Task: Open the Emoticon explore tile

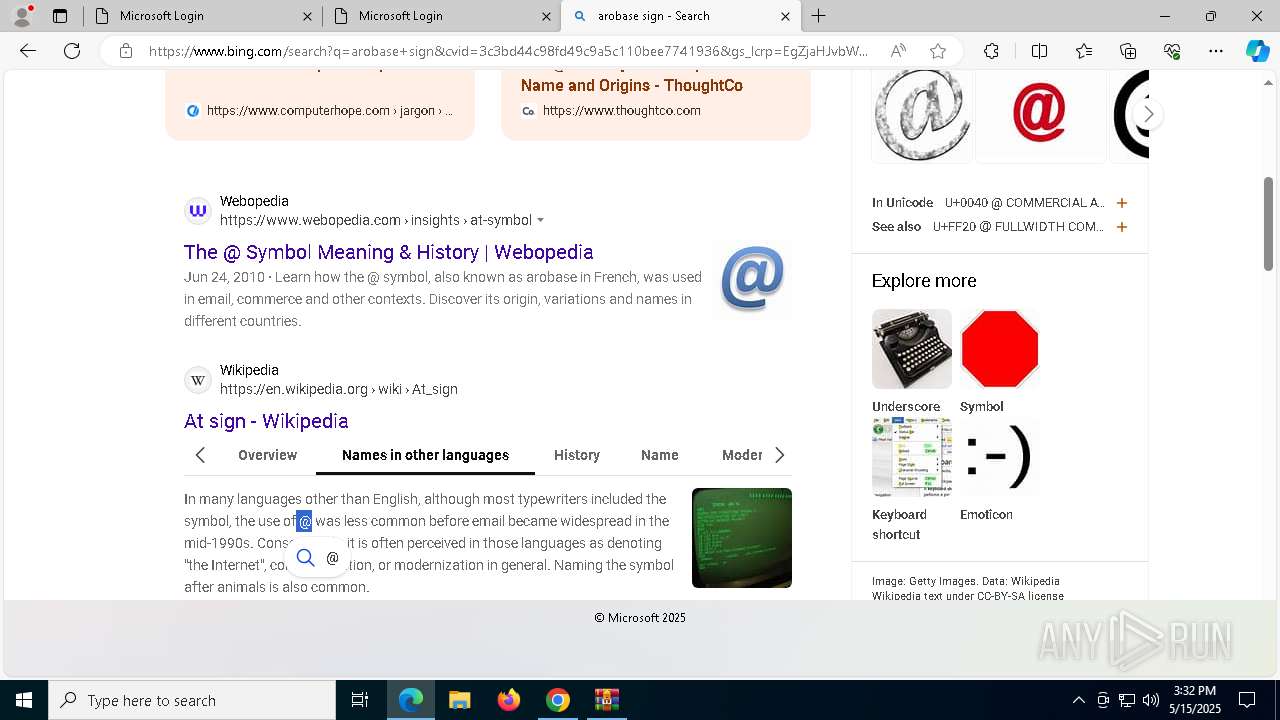Action: 1000,457
